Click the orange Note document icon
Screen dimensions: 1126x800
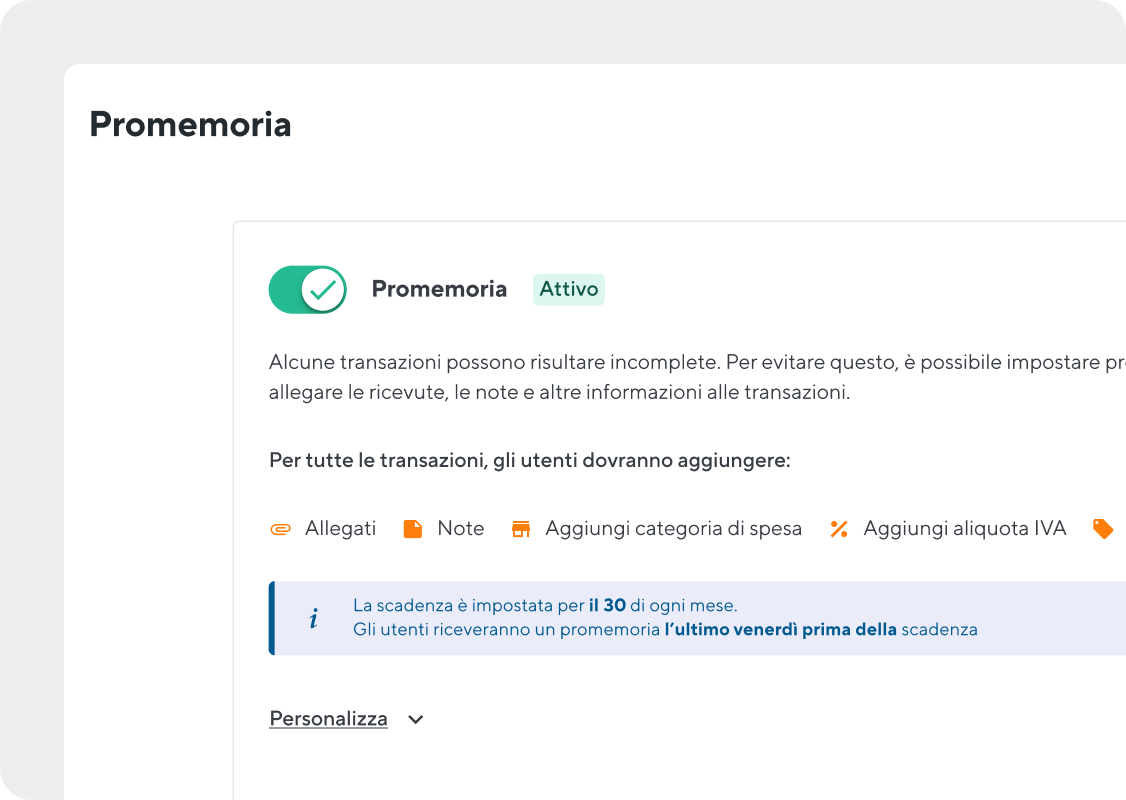click(412, 529)
